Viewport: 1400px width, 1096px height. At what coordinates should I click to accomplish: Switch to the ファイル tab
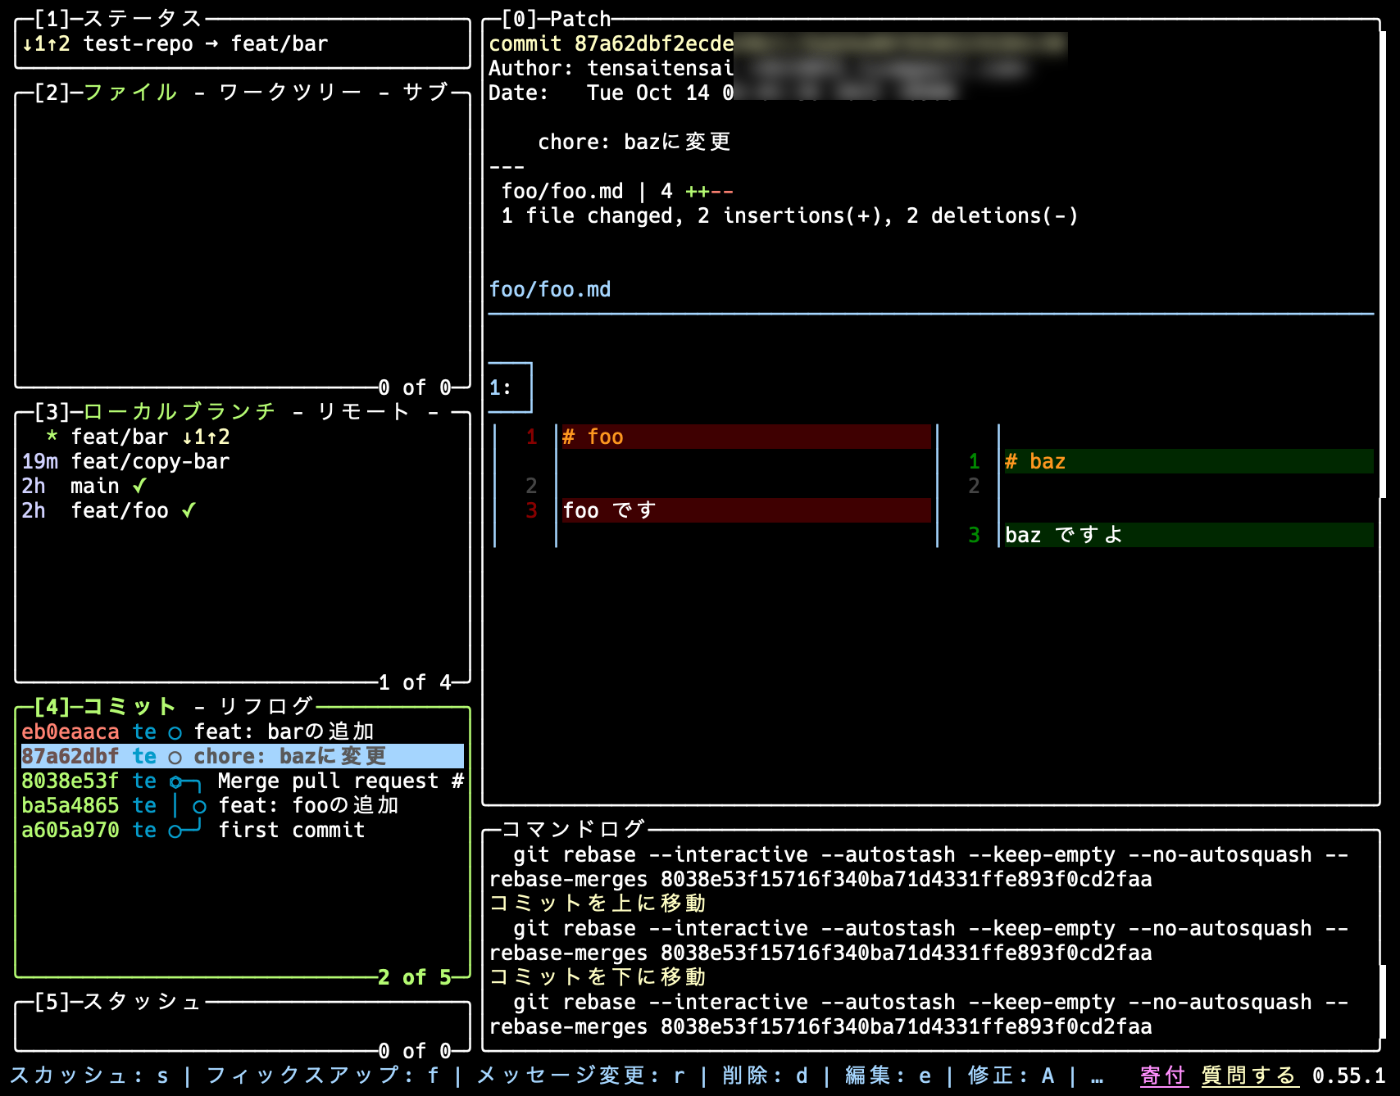[131, 93]
